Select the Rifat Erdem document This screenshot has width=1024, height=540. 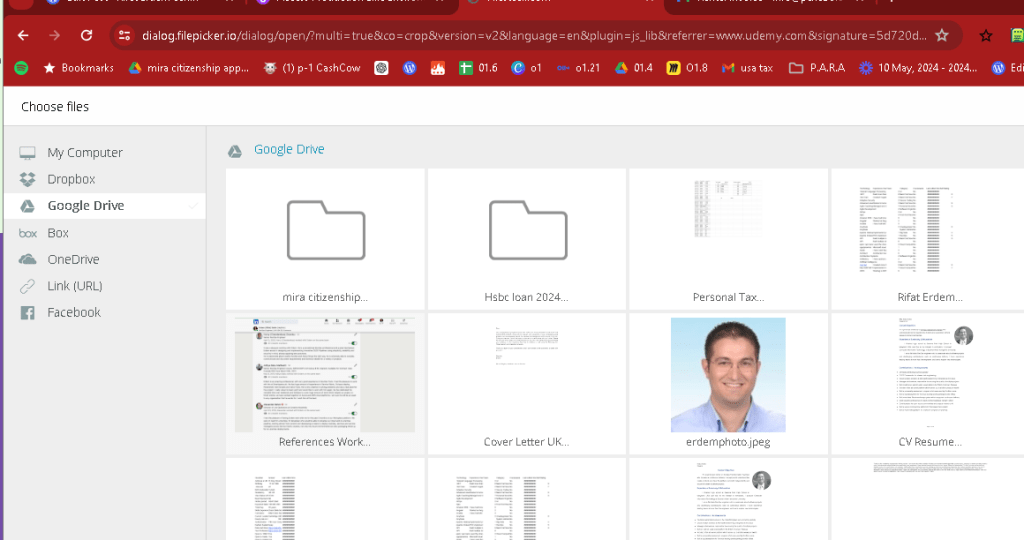click(x=929, y=239)
